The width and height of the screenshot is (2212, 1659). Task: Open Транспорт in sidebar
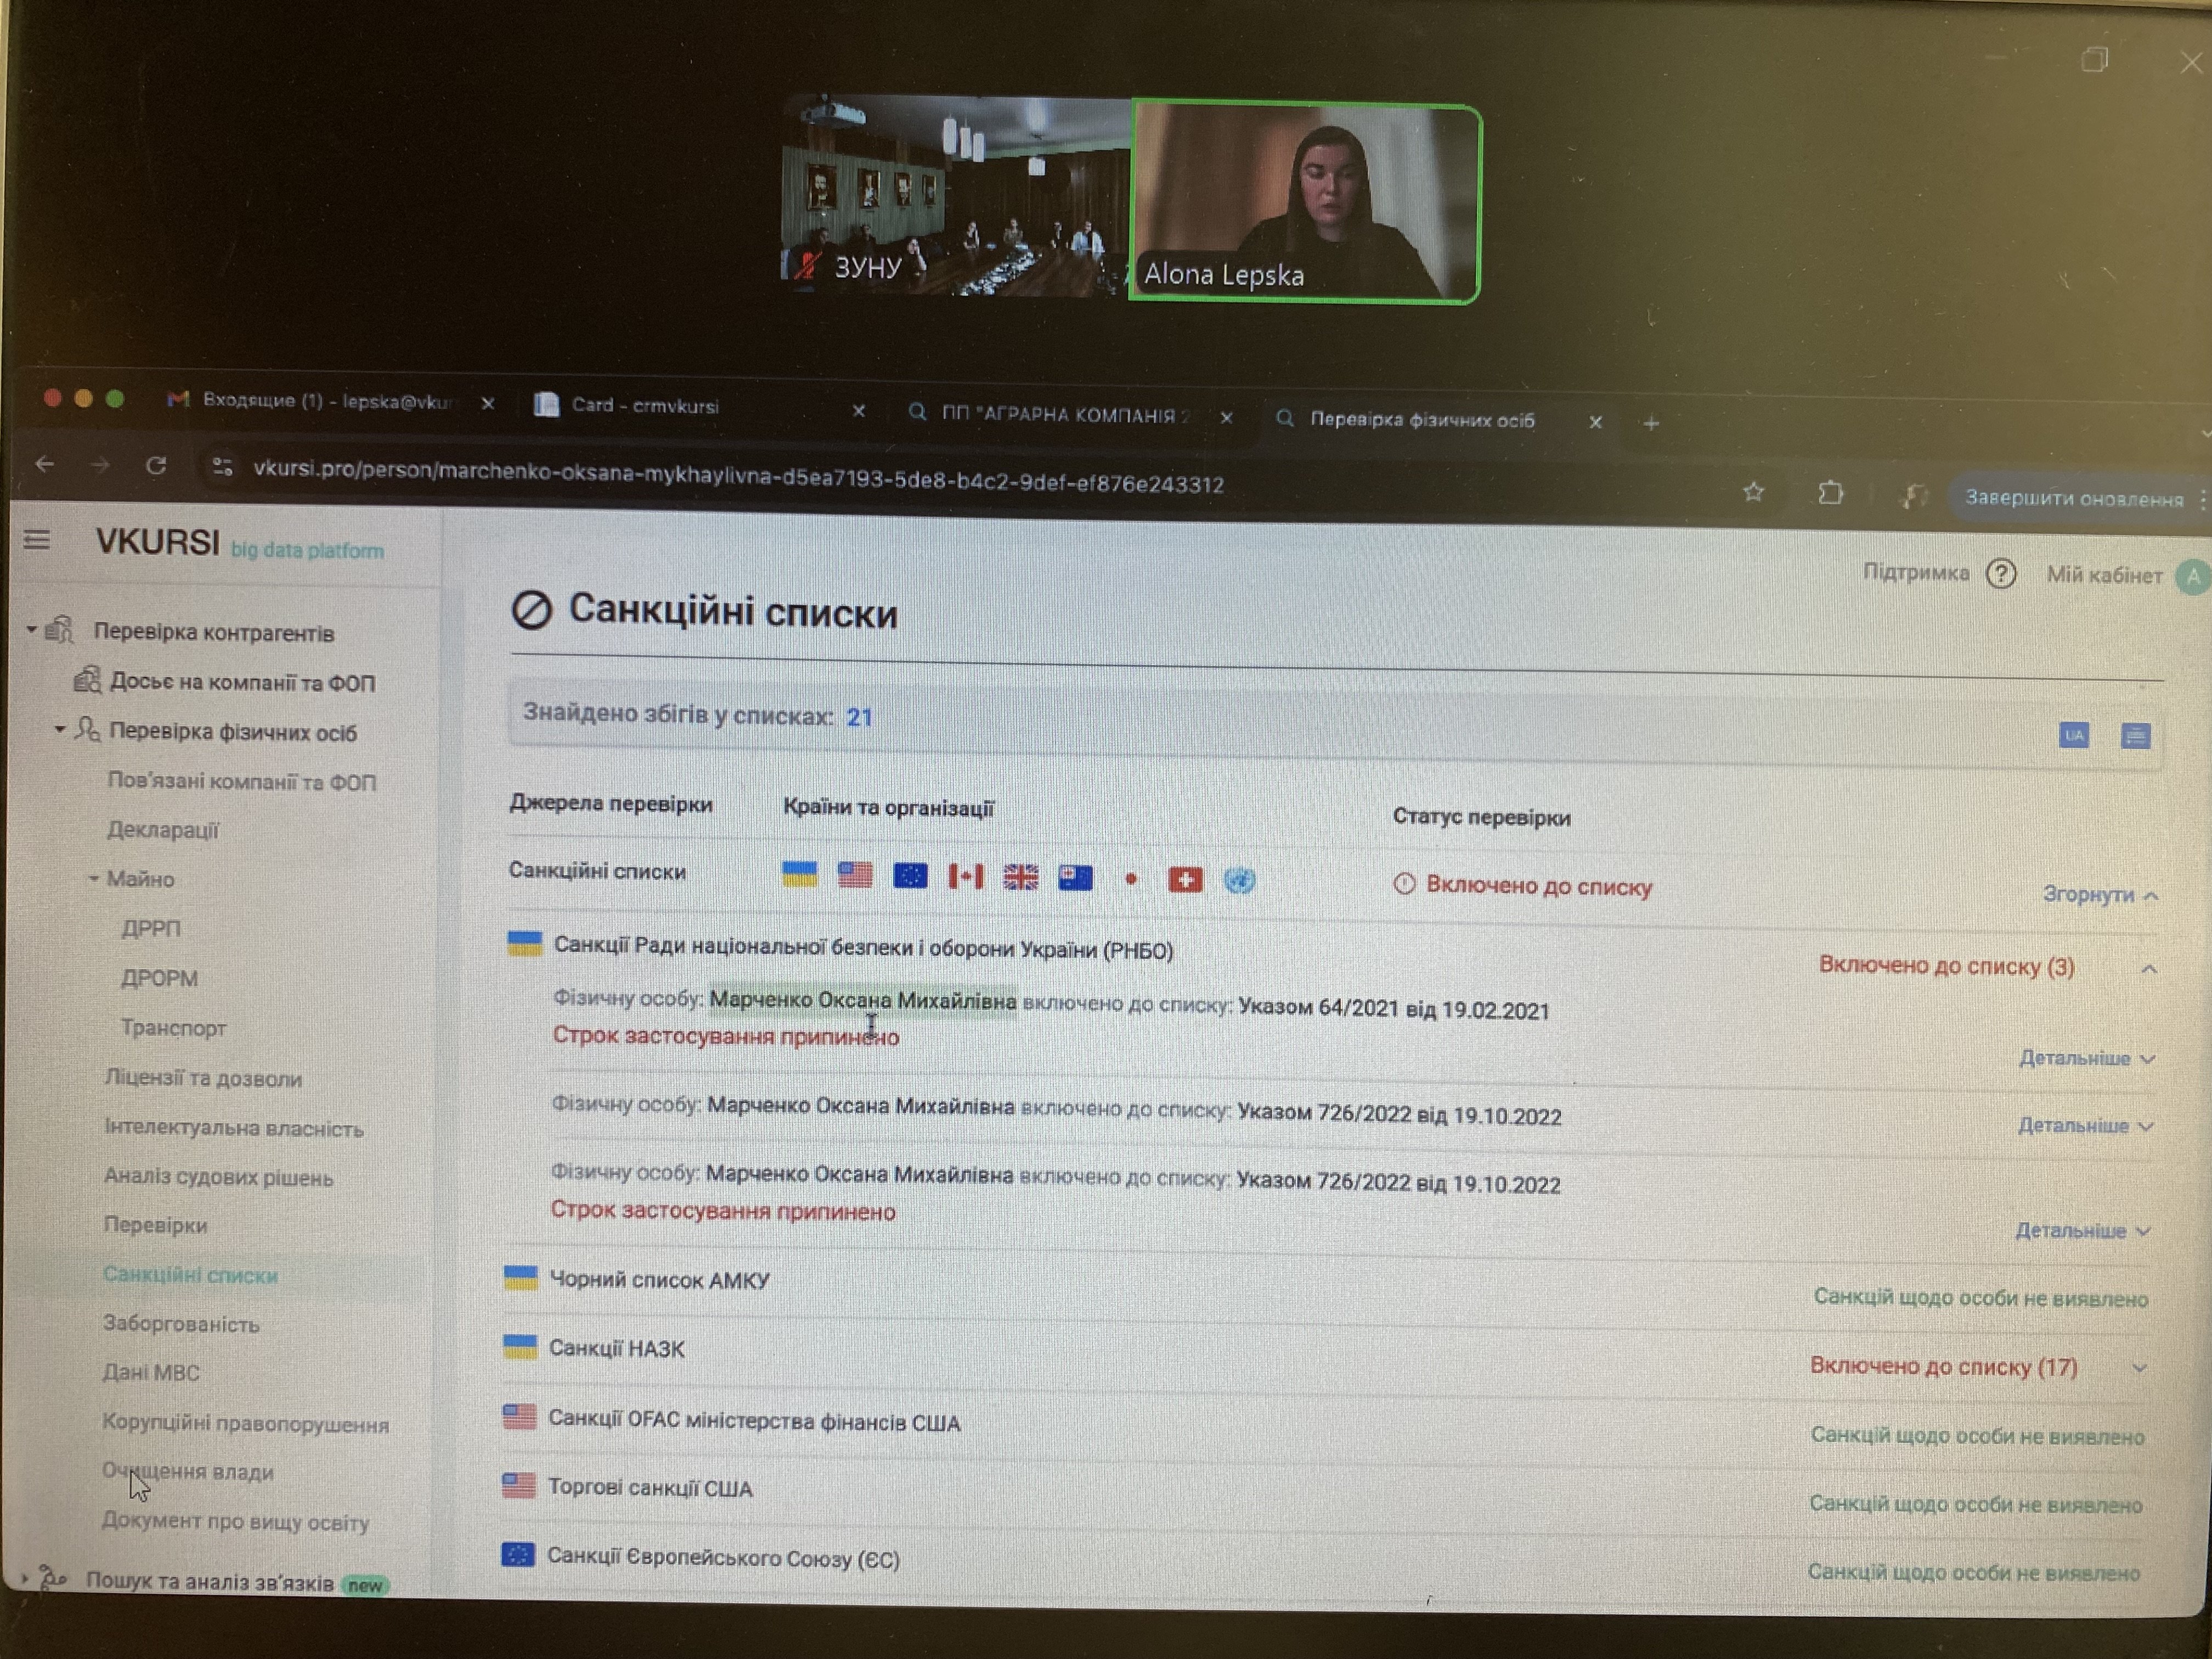tap(173, 1027)
